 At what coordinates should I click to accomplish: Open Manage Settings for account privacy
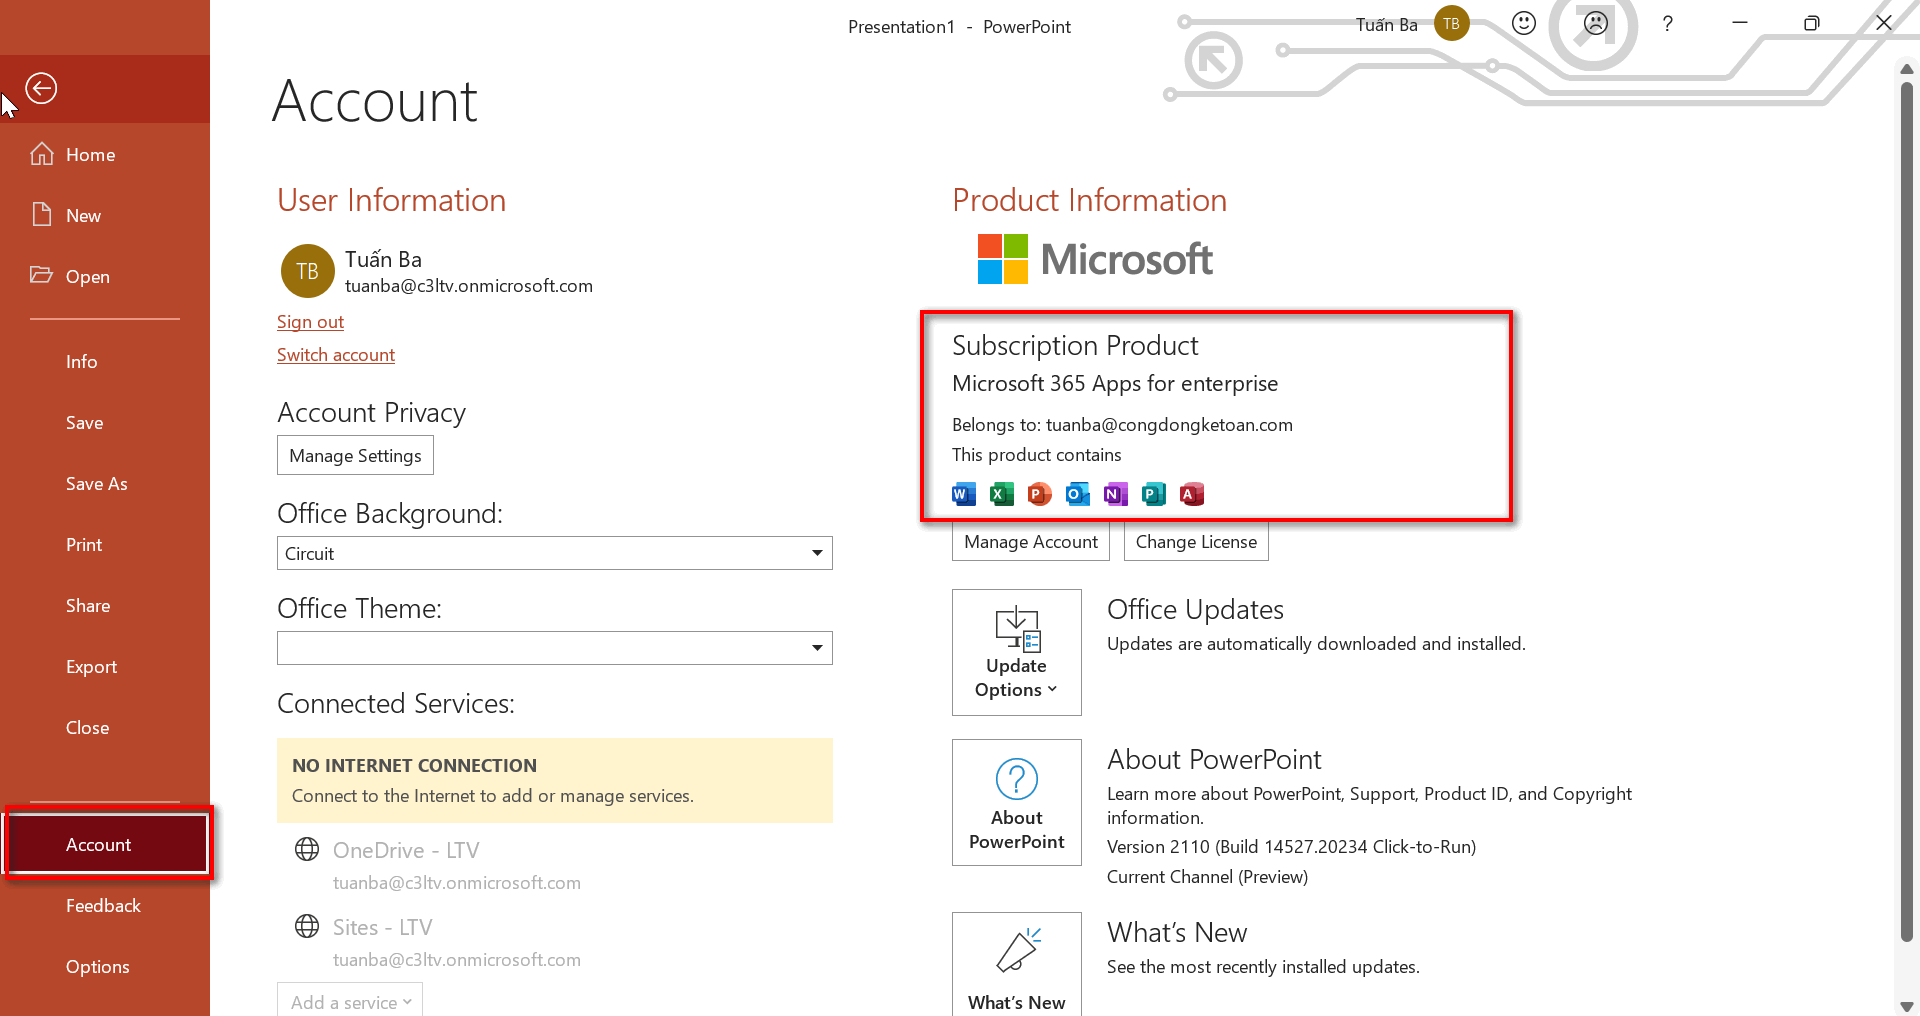tap(355, 456)
